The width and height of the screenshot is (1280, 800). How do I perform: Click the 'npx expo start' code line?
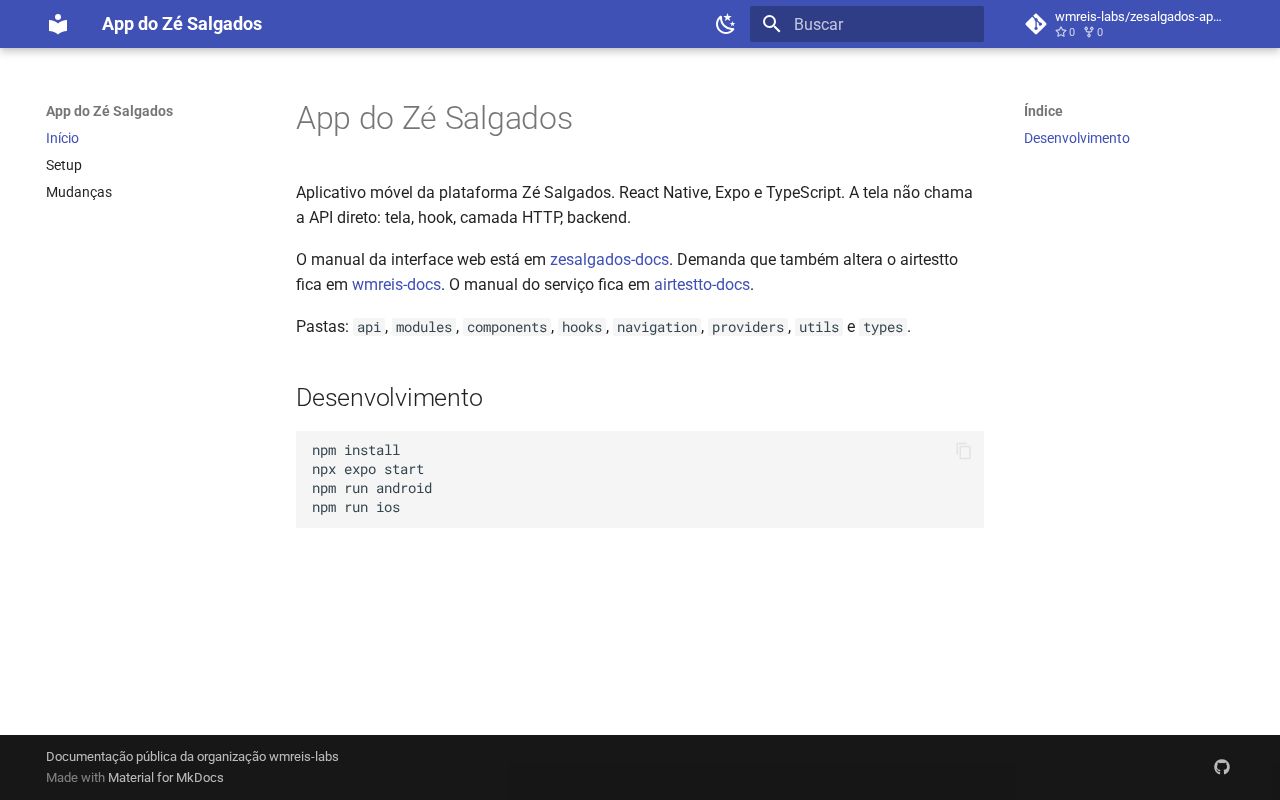coord(368,469)
